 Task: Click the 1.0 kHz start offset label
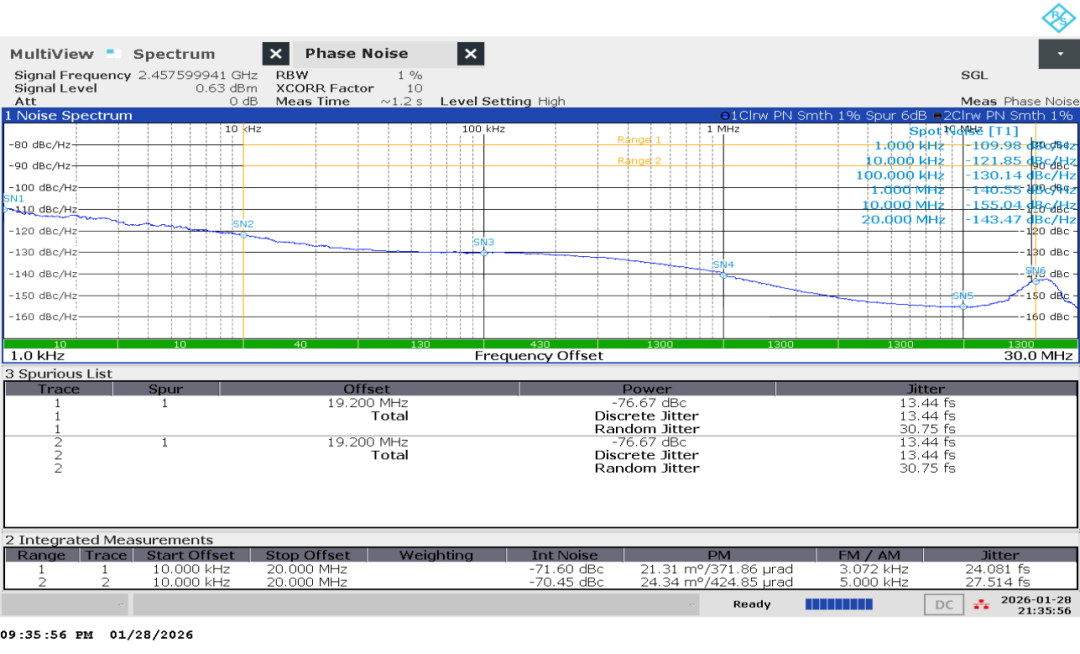[x=37, y=355]
